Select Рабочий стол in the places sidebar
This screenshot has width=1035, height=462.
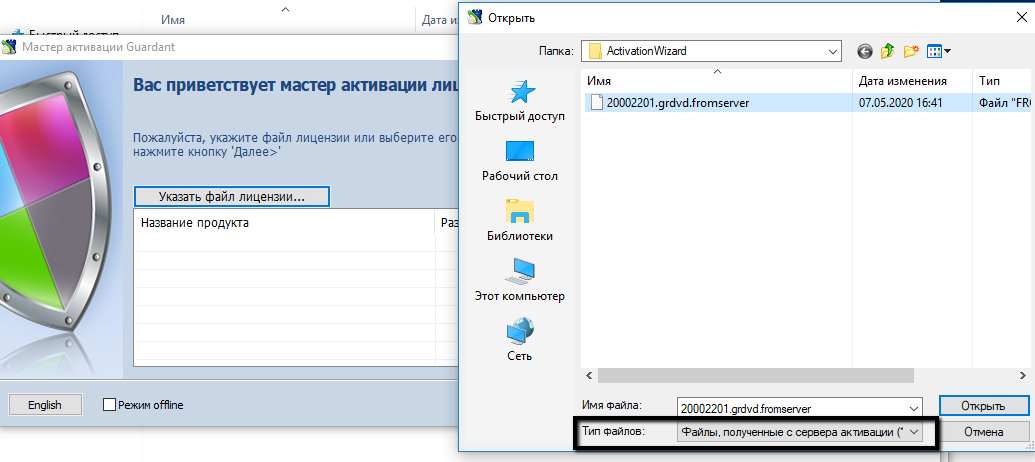520,160
